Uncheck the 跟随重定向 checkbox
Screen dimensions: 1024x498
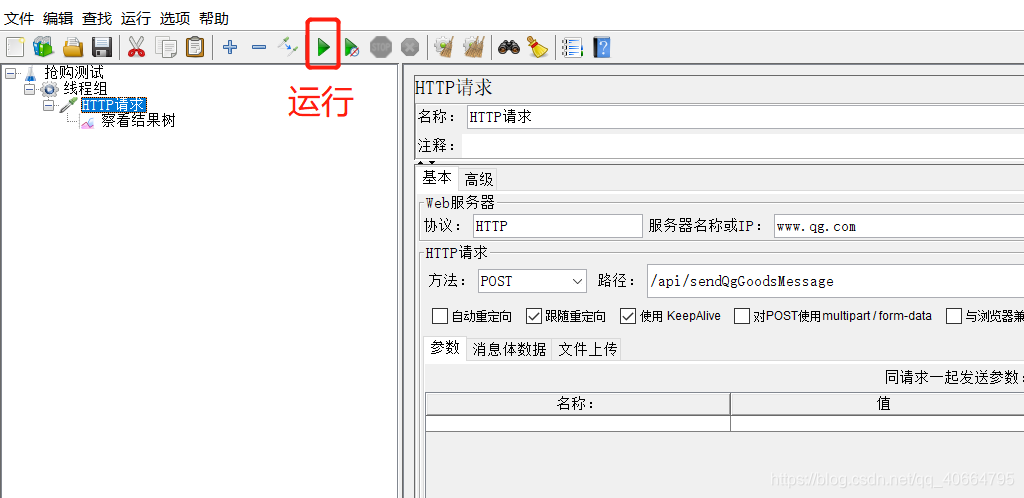tap(534, 317)
